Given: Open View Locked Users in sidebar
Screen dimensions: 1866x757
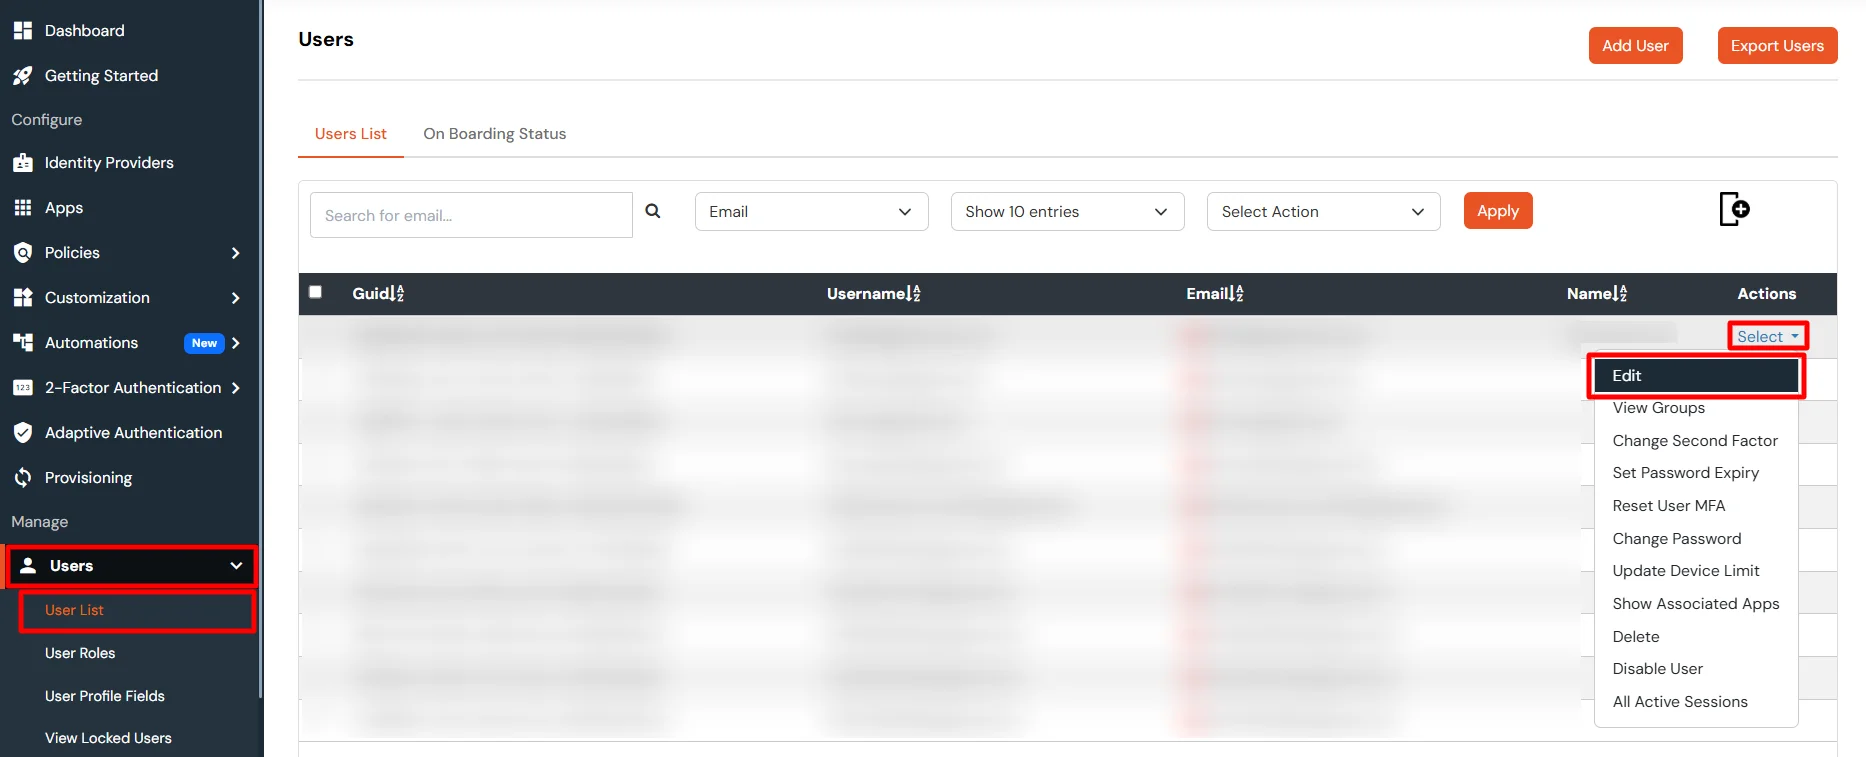Looking at the screenshot, I should click(108, 738).
